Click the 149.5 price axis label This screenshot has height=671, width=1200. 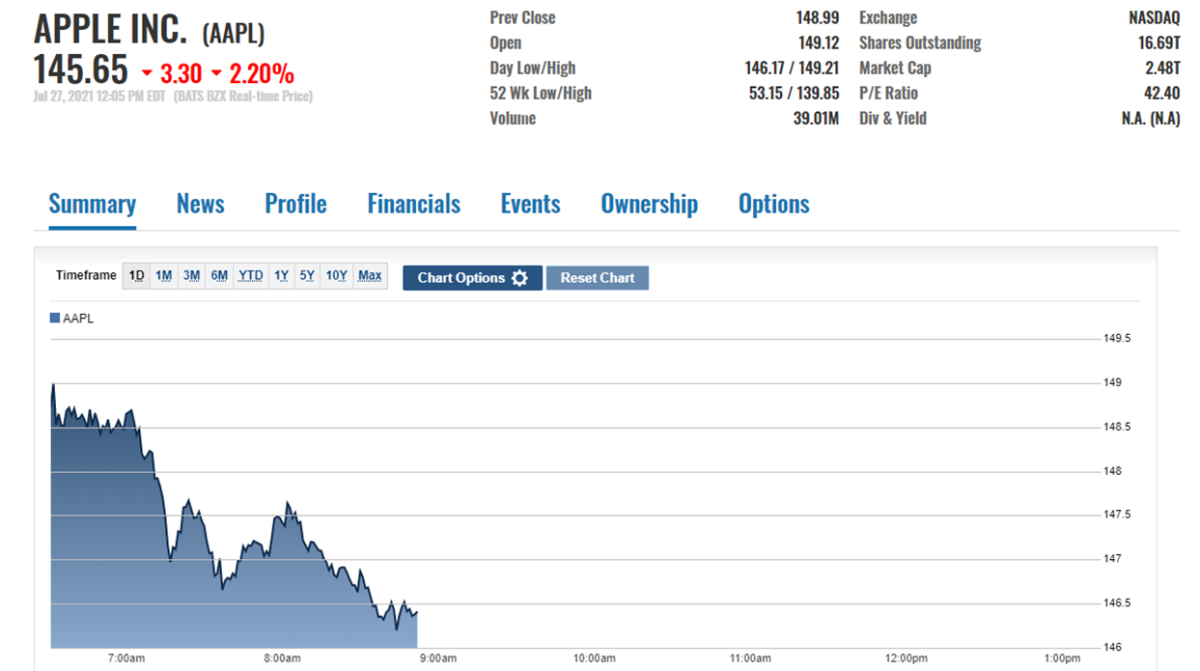(x=1117, y=339)
